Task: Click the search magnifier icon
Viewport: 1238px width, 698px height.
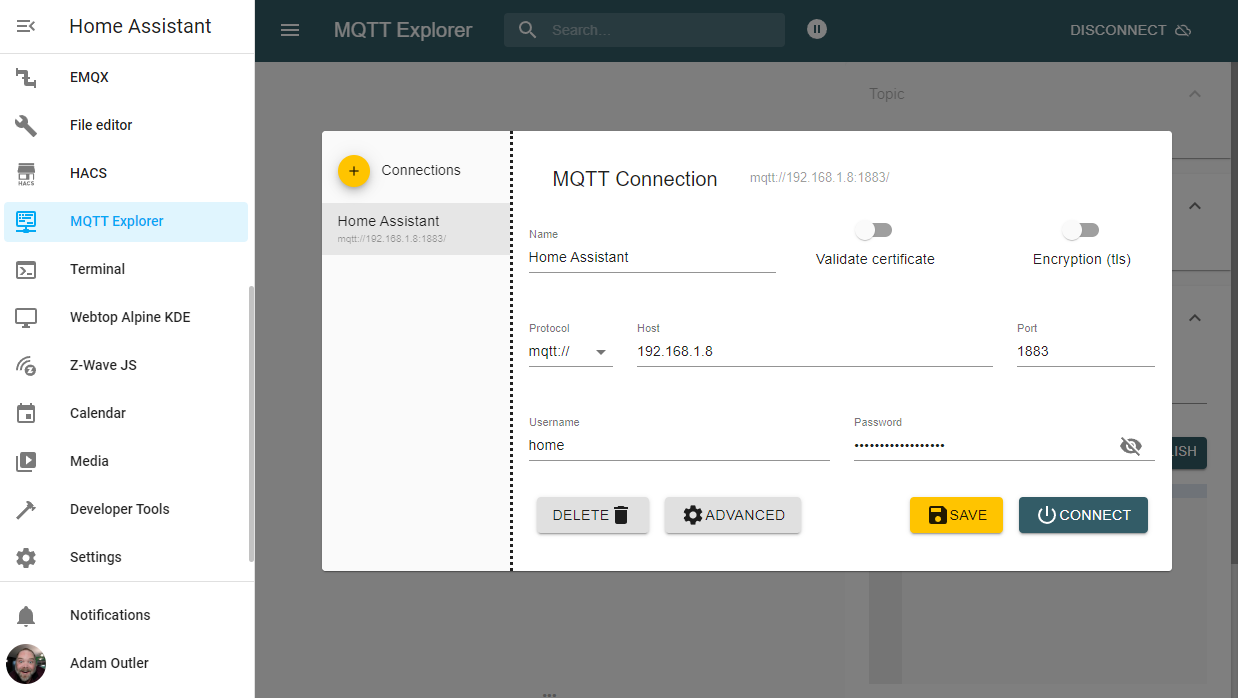Action: coord(527,30)
